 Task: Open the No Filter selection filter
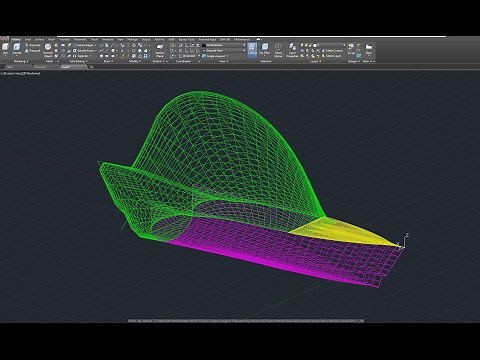pos(265,49)
